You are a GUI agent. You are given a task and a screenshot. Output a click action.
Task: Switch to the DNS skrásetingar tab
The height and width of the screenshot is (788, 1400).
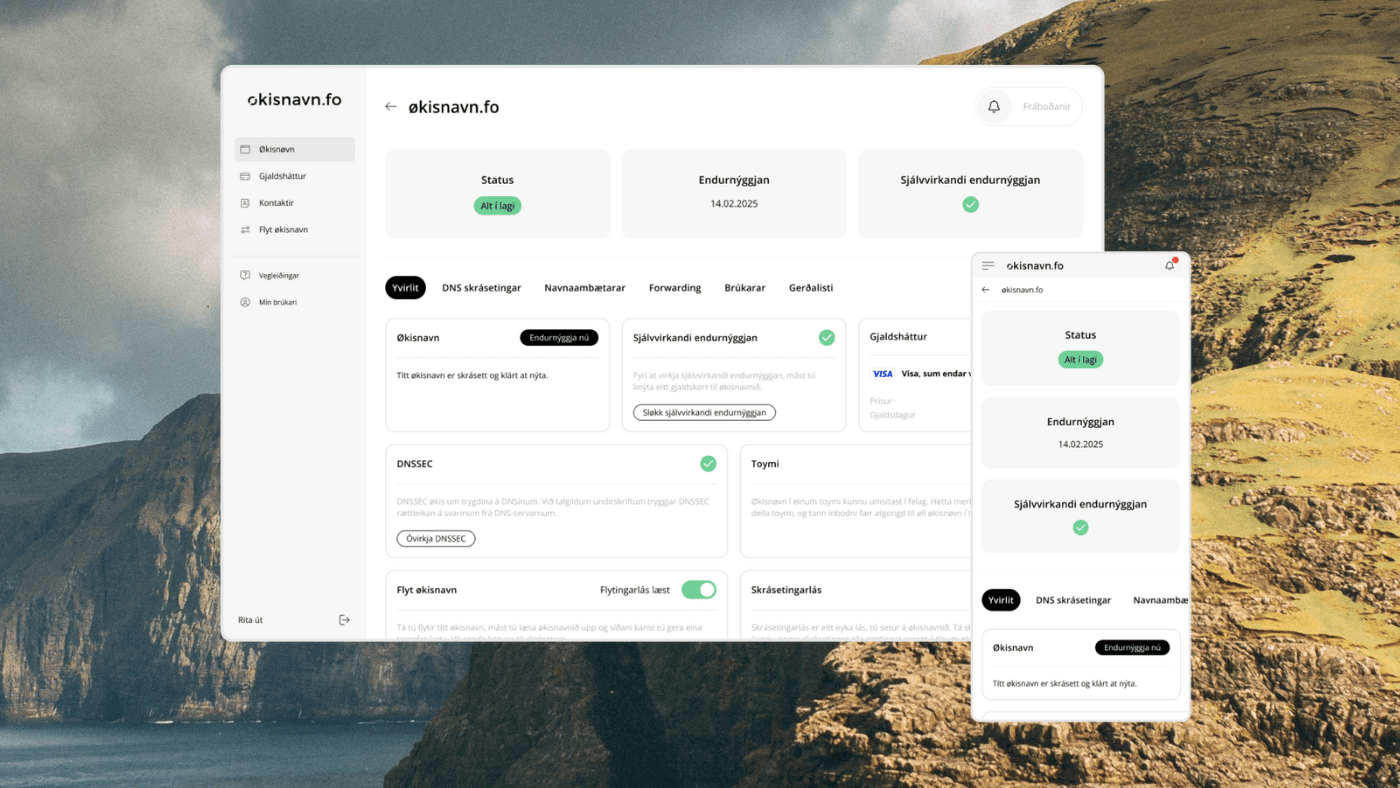[x=481, y=288]
